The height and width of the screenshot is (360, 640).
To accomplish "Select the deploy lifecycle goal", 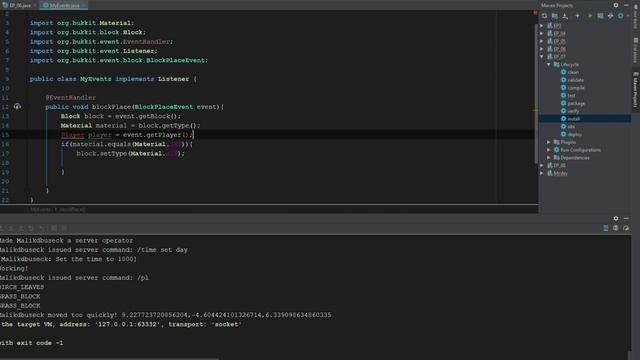I will click(575, 134).
